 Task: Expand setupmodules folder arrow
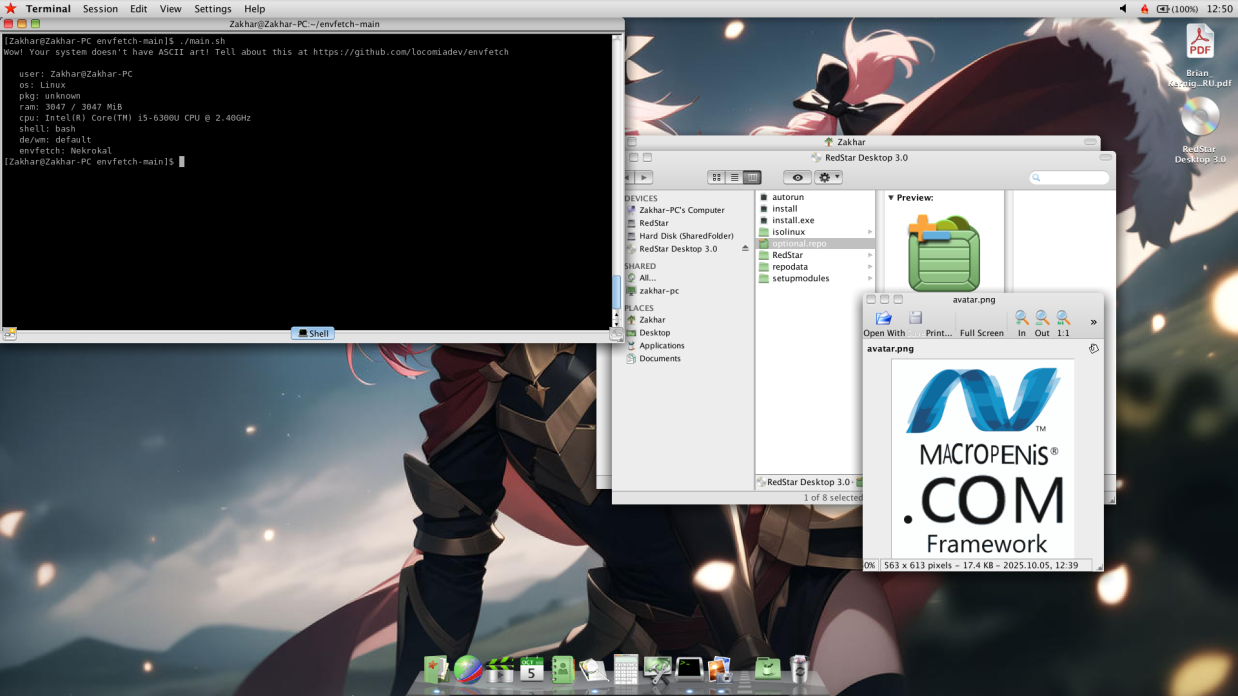click(870, 279)
